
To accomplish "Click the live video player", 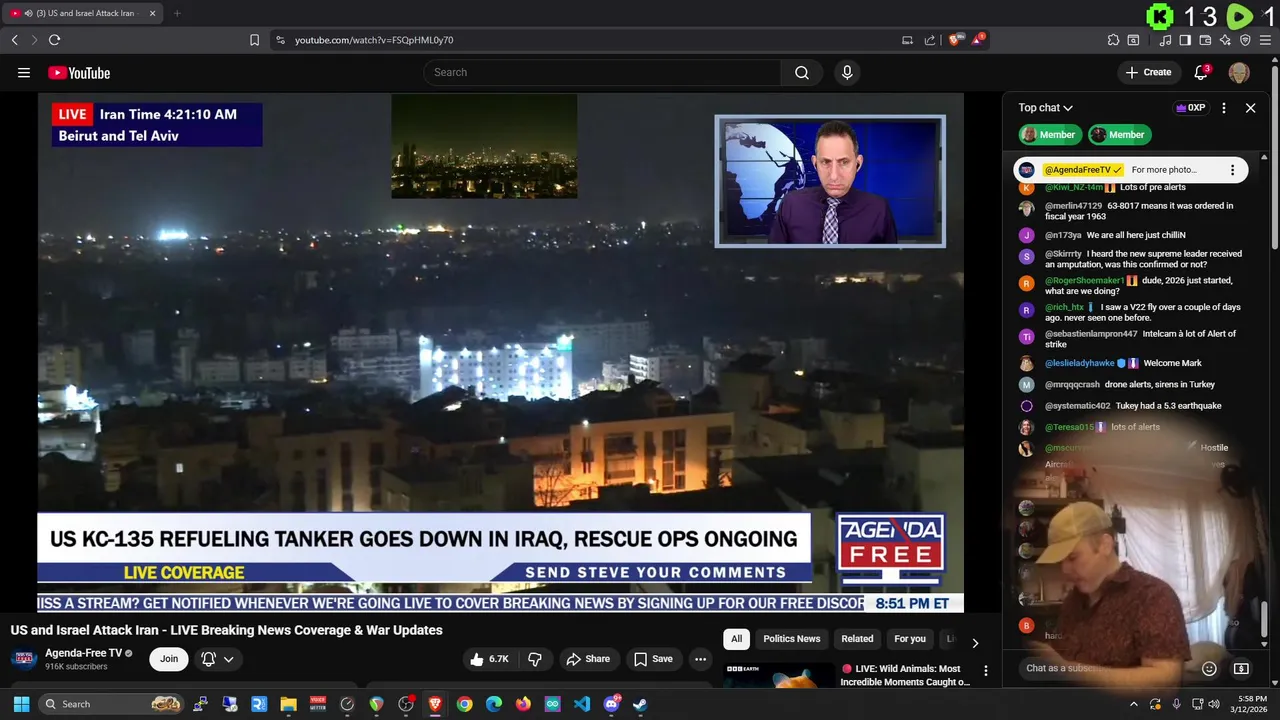I will click(500, 353).
